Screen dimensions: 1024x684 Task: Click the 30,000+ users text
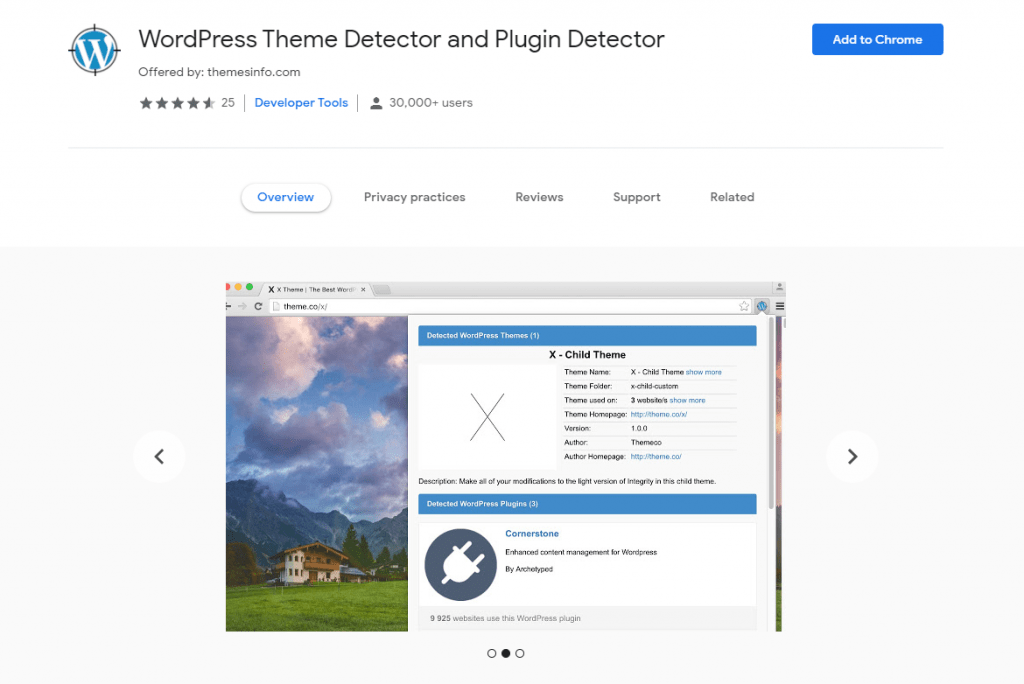pyautogui.click(x=431, y=103)
